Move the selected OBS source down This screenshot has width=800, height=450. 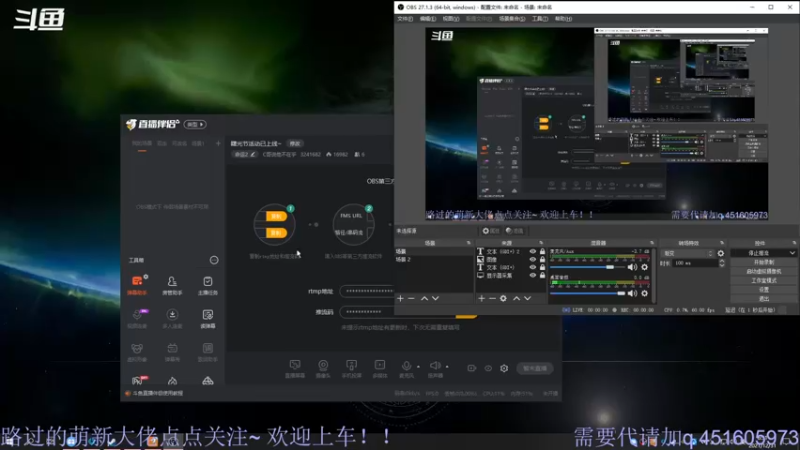[528, 298]
